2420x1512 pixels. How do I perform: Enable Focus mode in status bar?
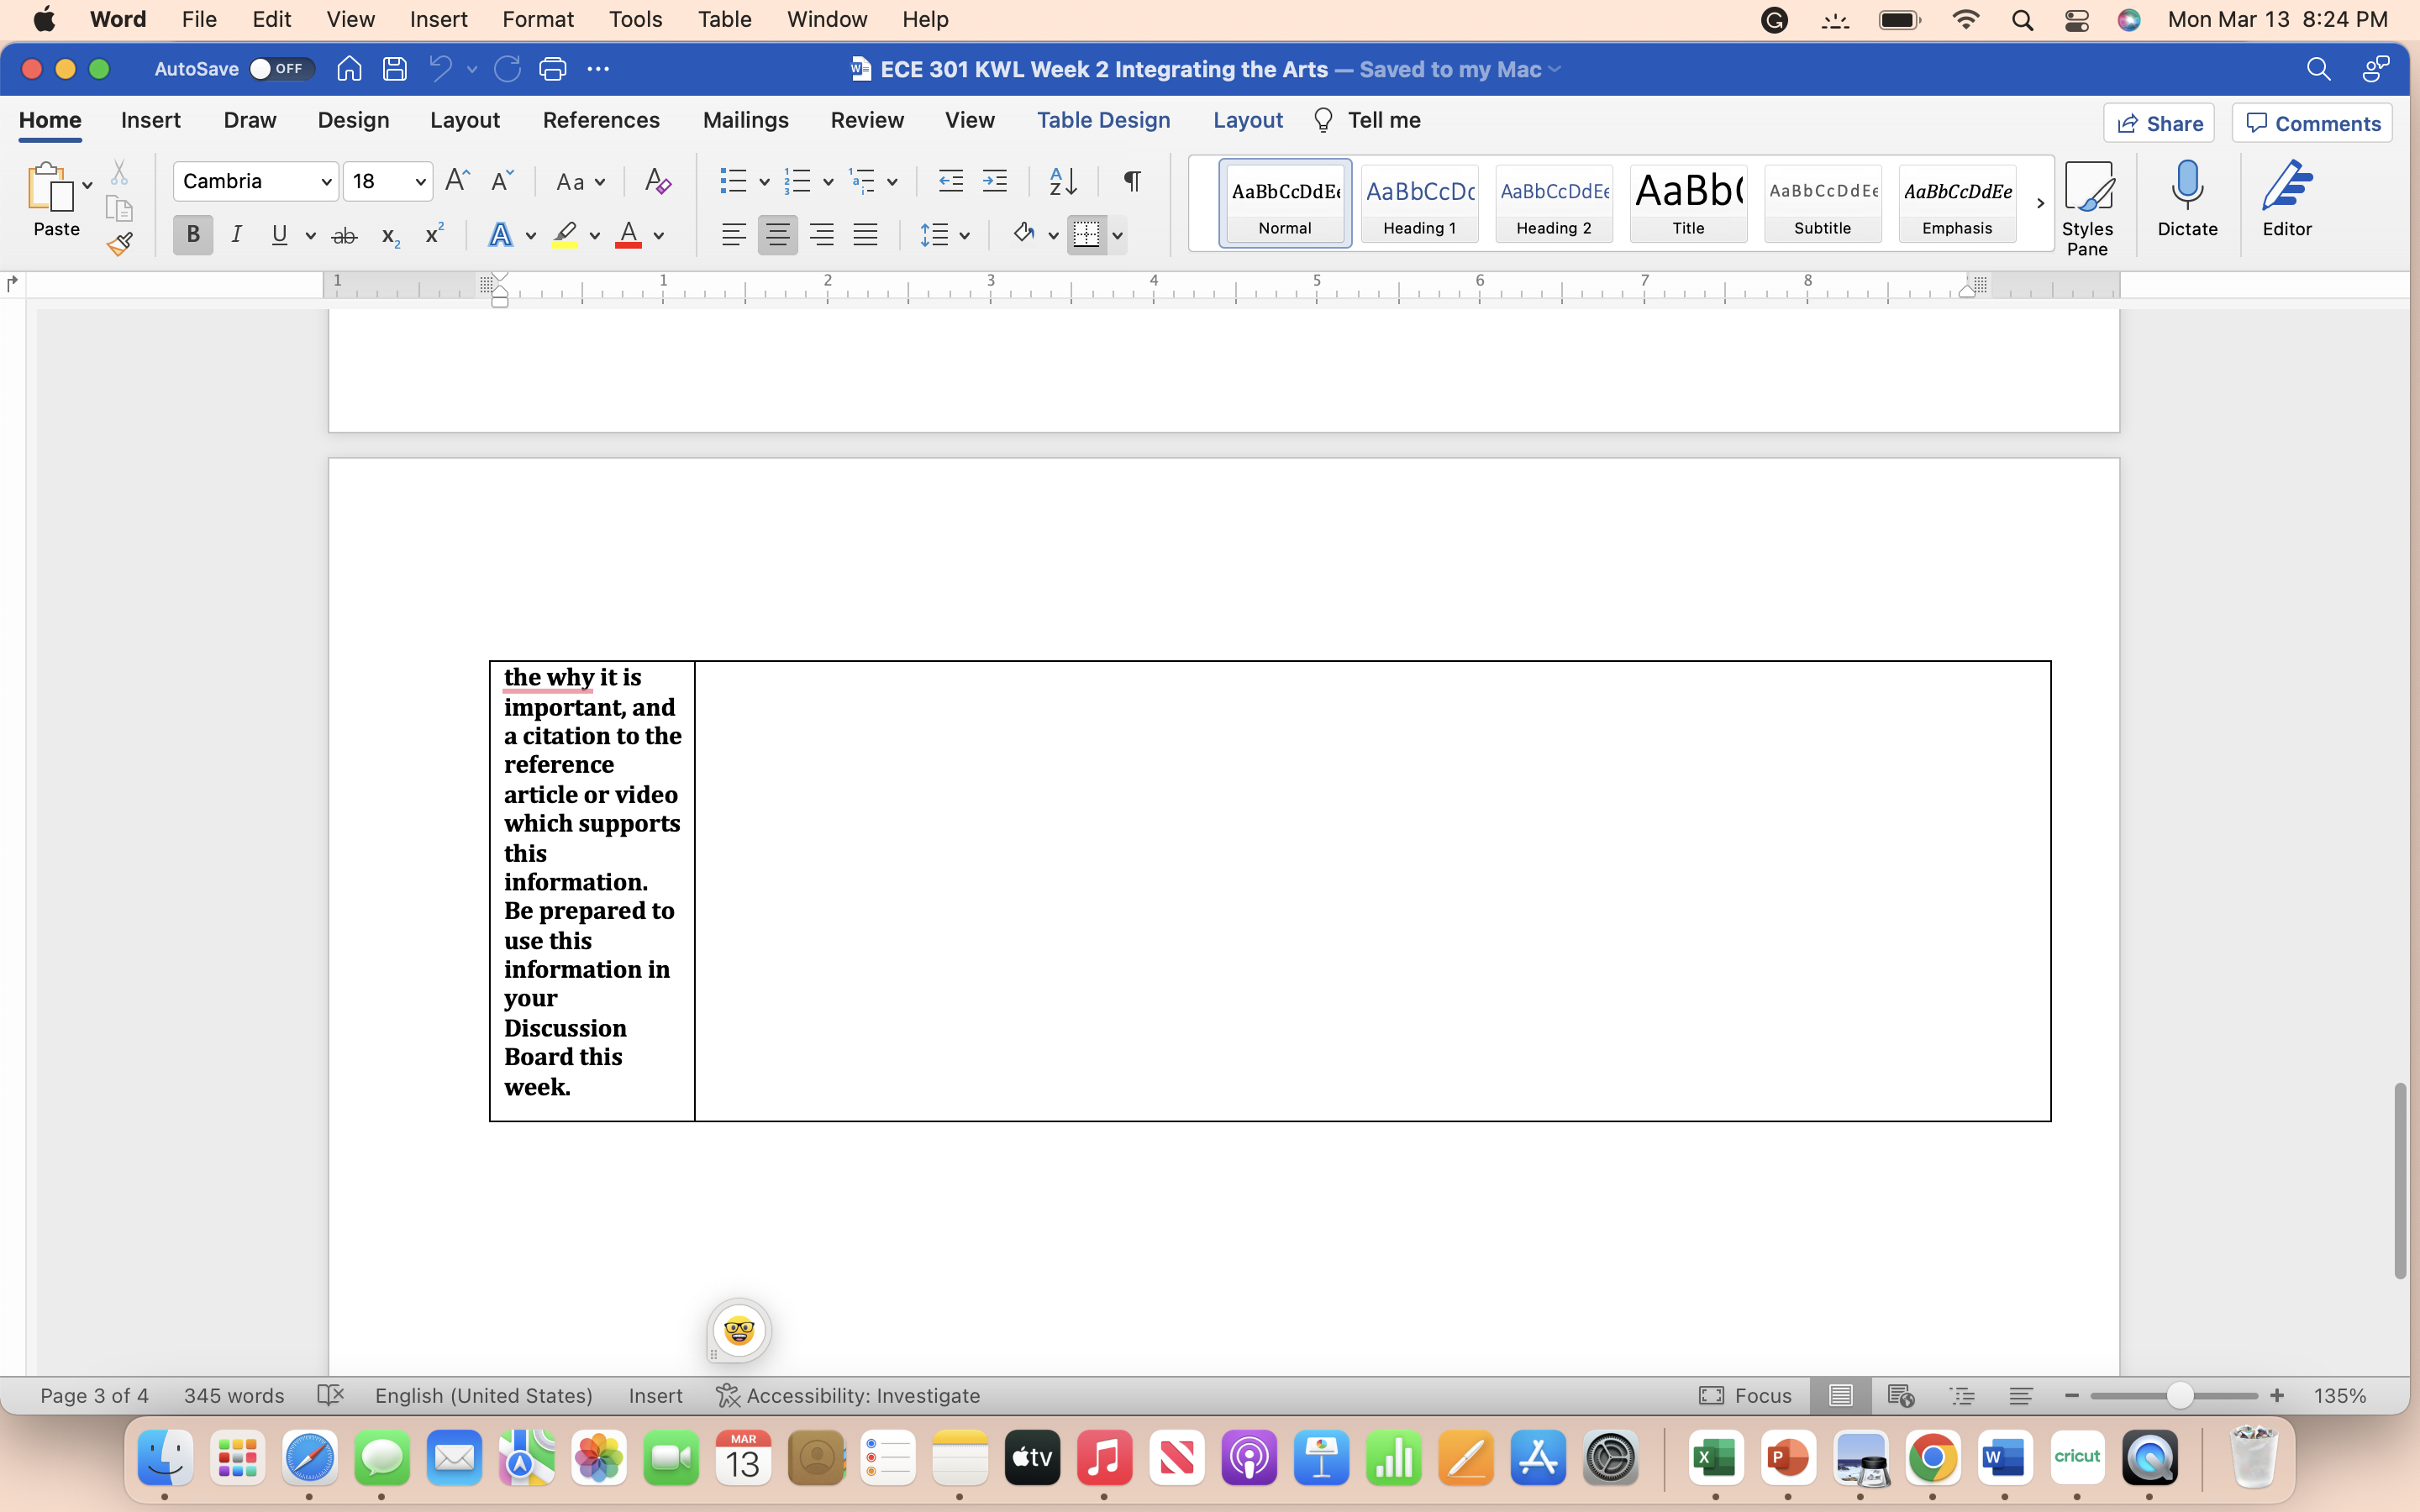coord(1744,1395)
